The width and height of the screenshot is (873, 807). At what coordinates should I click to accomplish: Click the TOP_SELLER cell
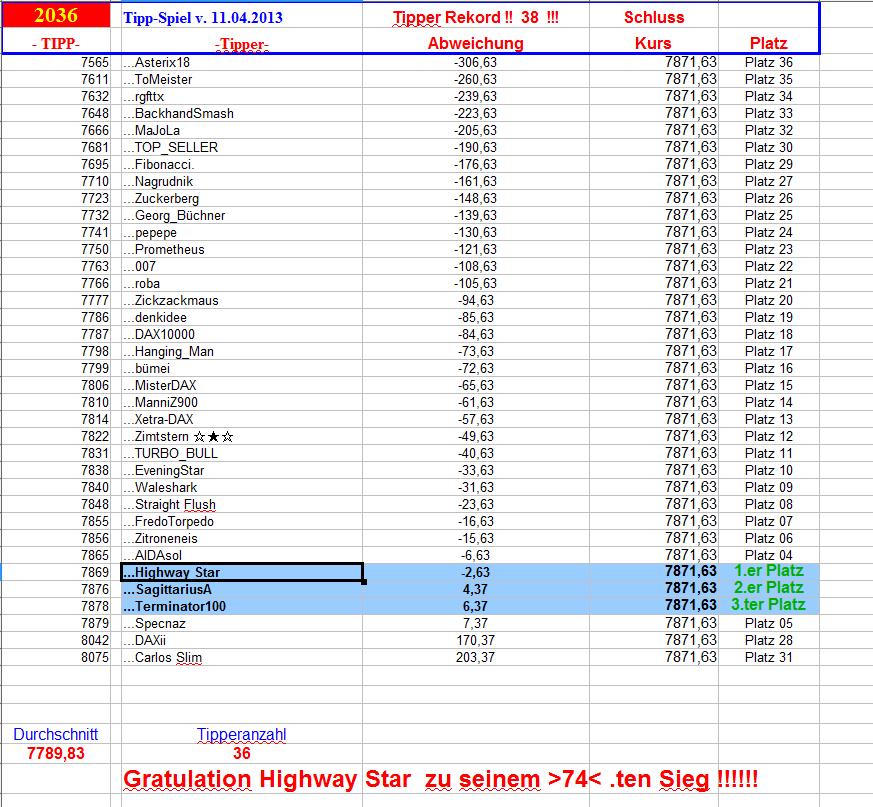242,148
